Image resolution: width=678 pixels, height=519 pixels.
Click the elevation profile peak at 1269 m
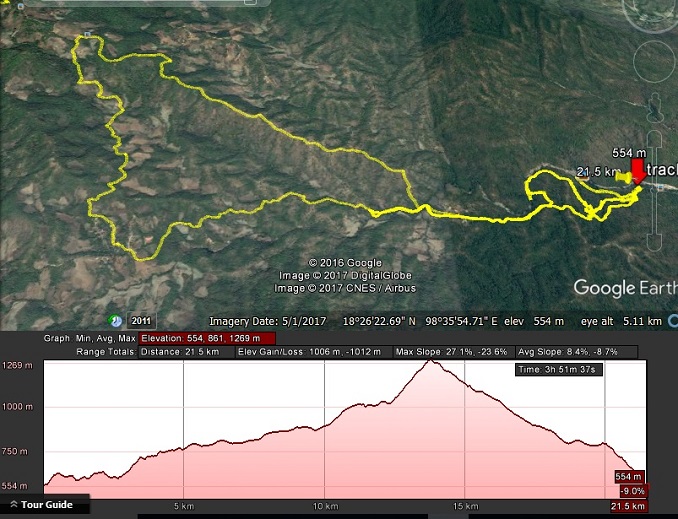click(x=431, y=361)
